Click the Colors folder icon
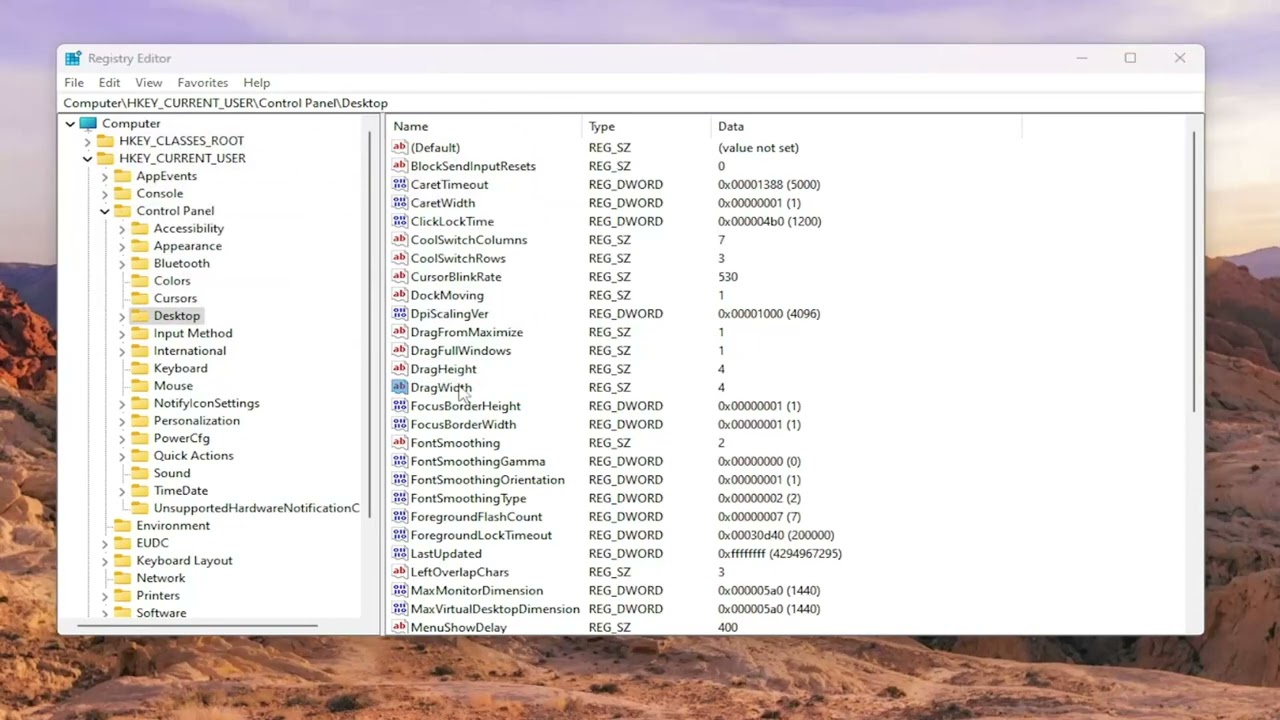1280x720 pixels. coord(140,281)
